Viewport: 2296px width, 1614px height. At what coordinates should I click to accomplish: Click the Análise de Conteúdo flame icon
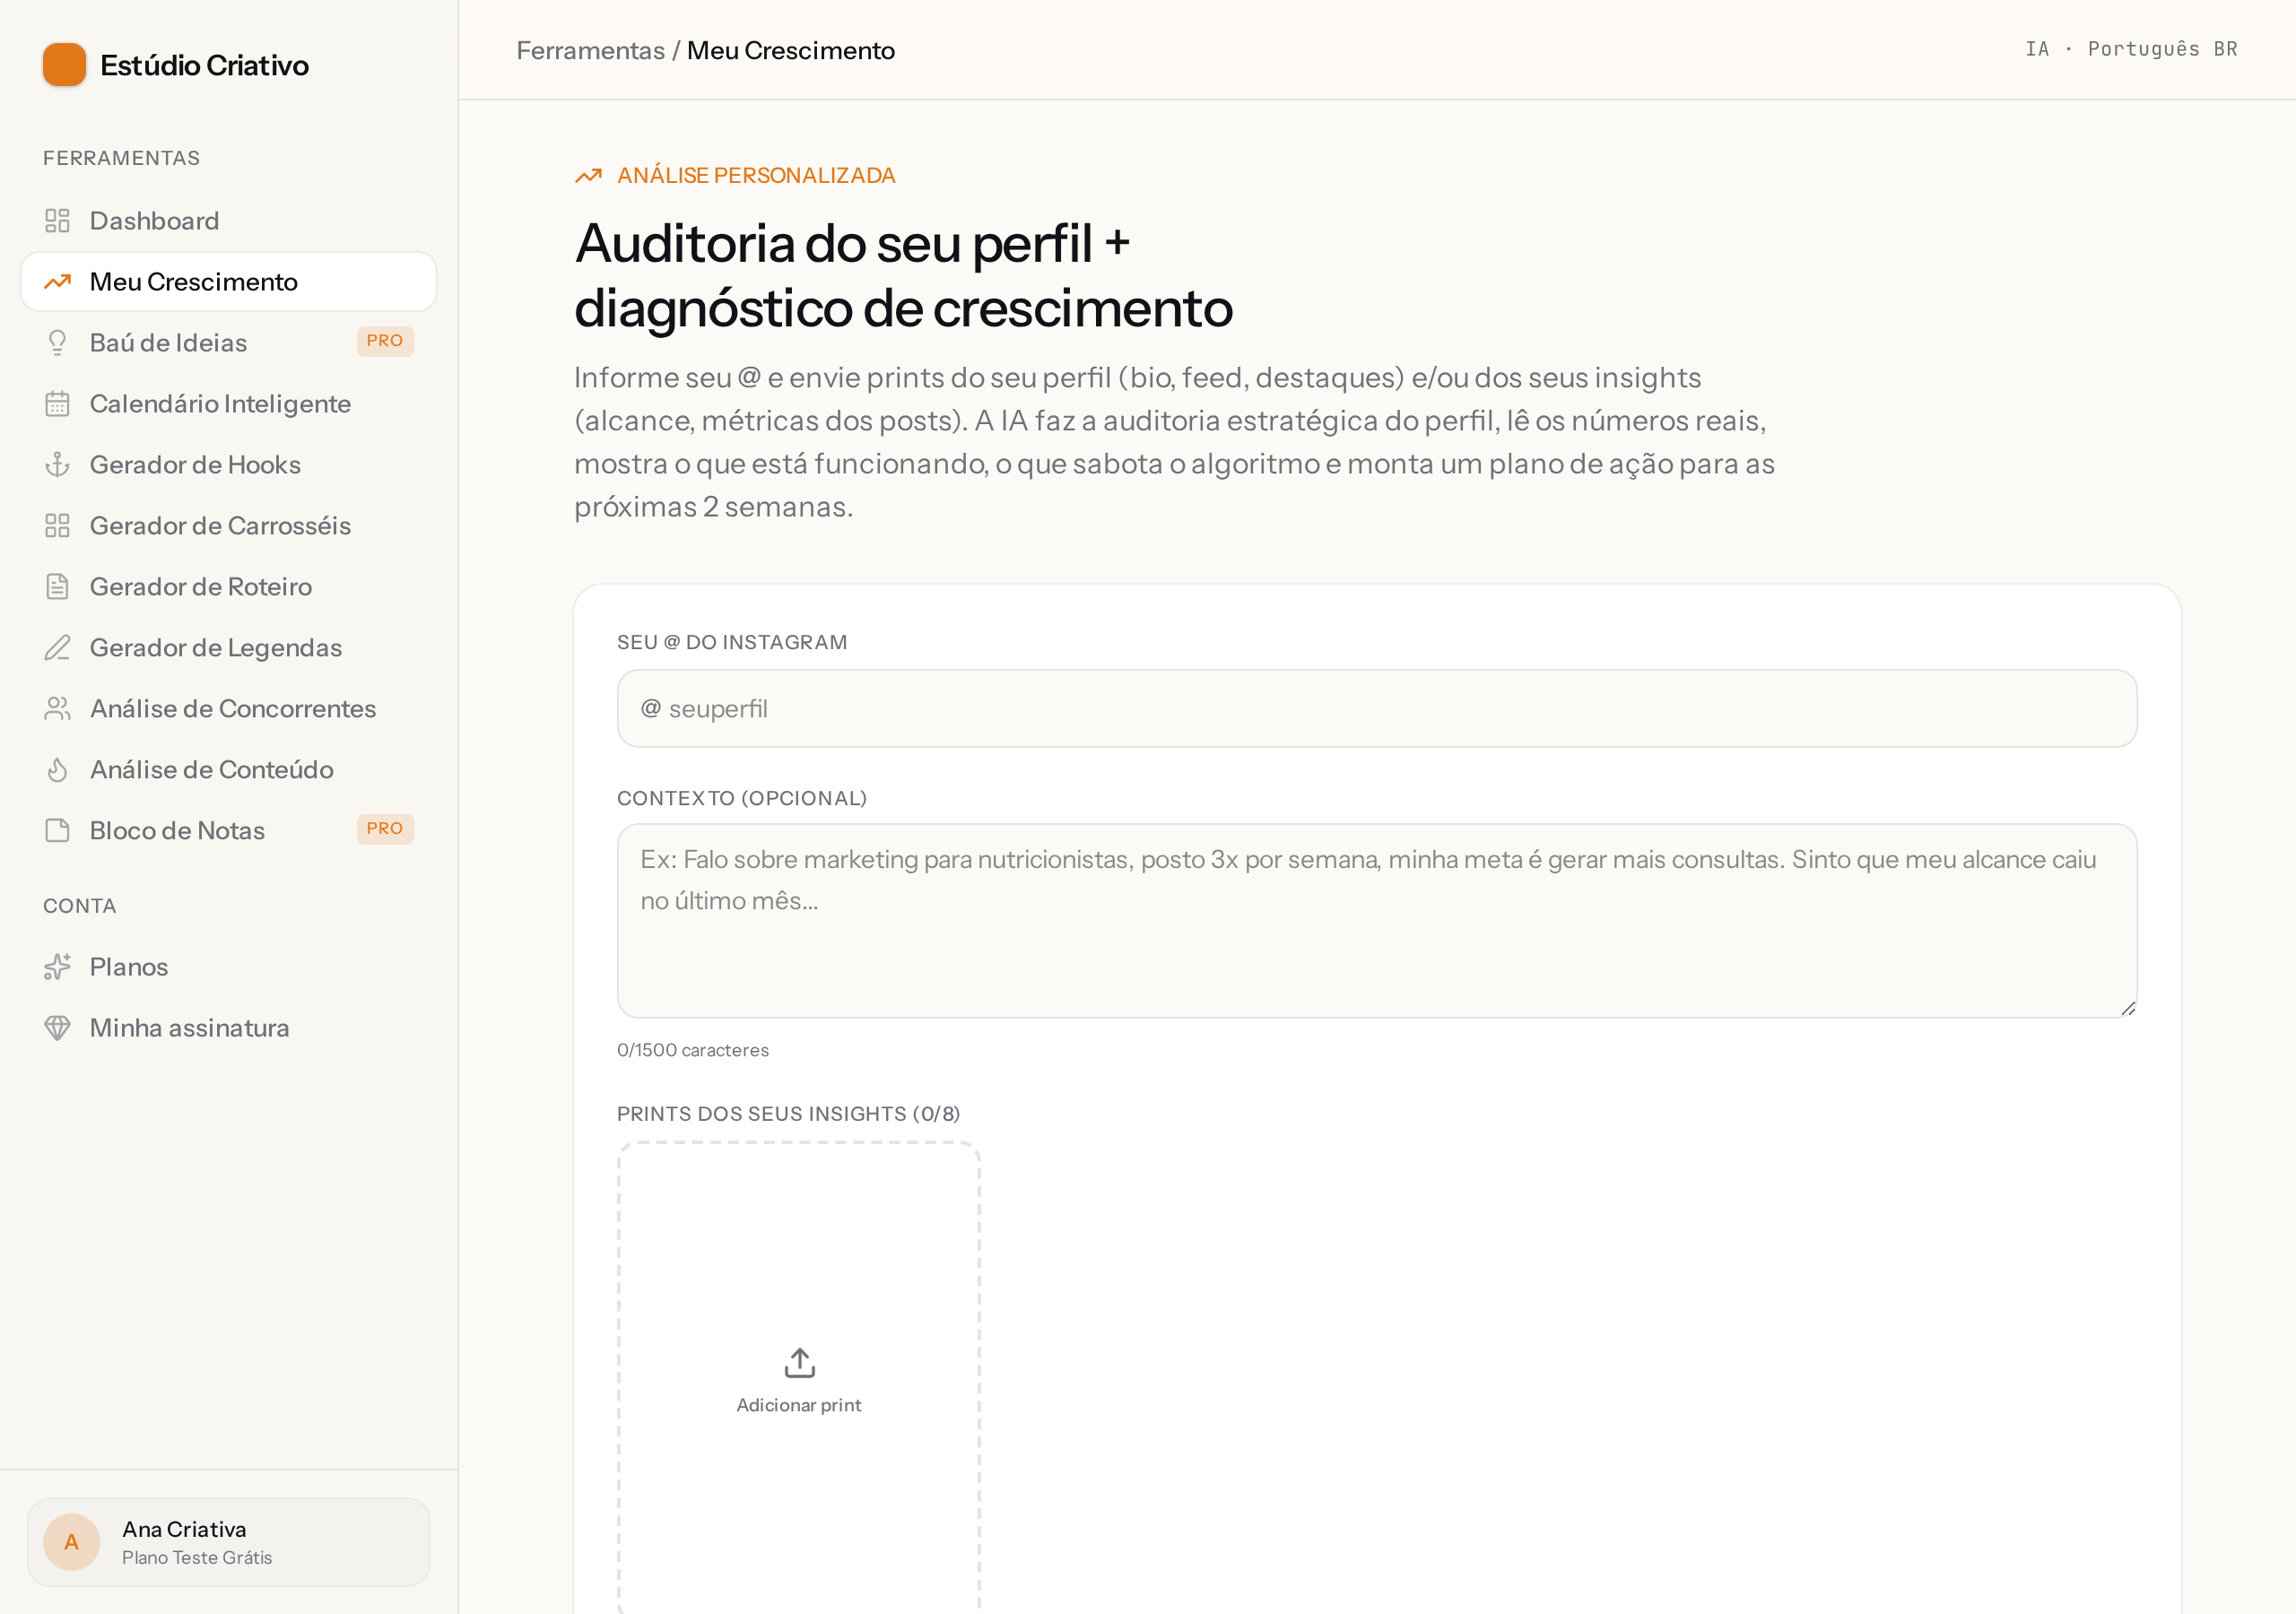pos(57,770)
